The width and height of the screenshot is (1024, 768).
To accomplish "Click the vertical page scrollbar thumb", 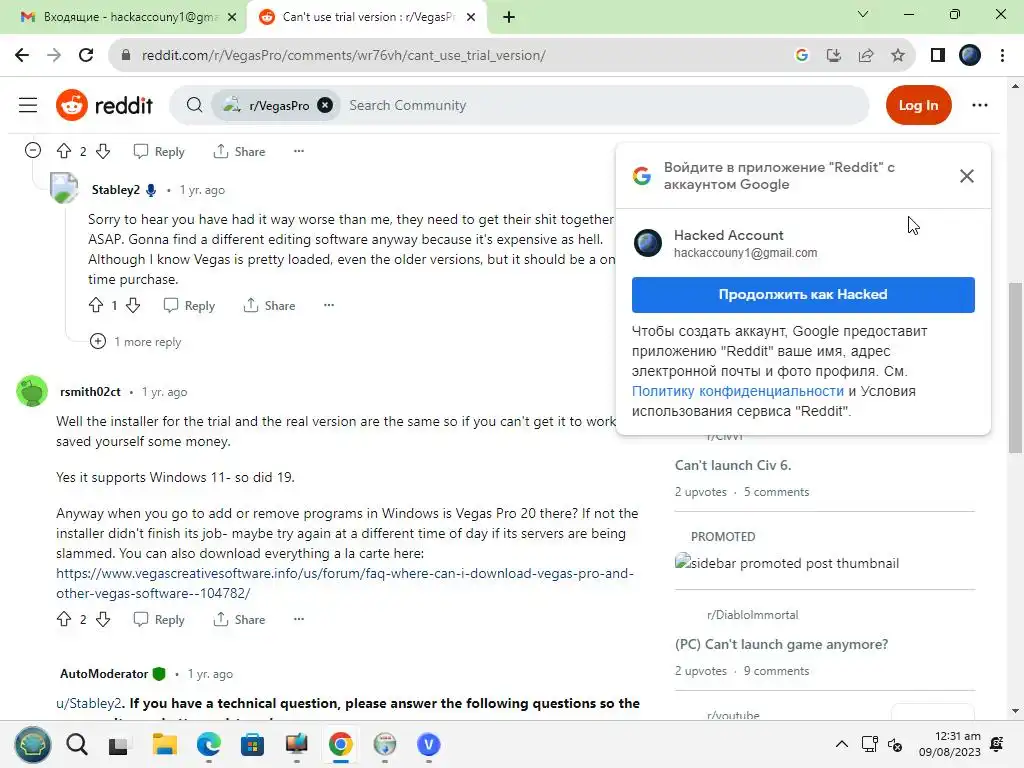I will 1015,368.
